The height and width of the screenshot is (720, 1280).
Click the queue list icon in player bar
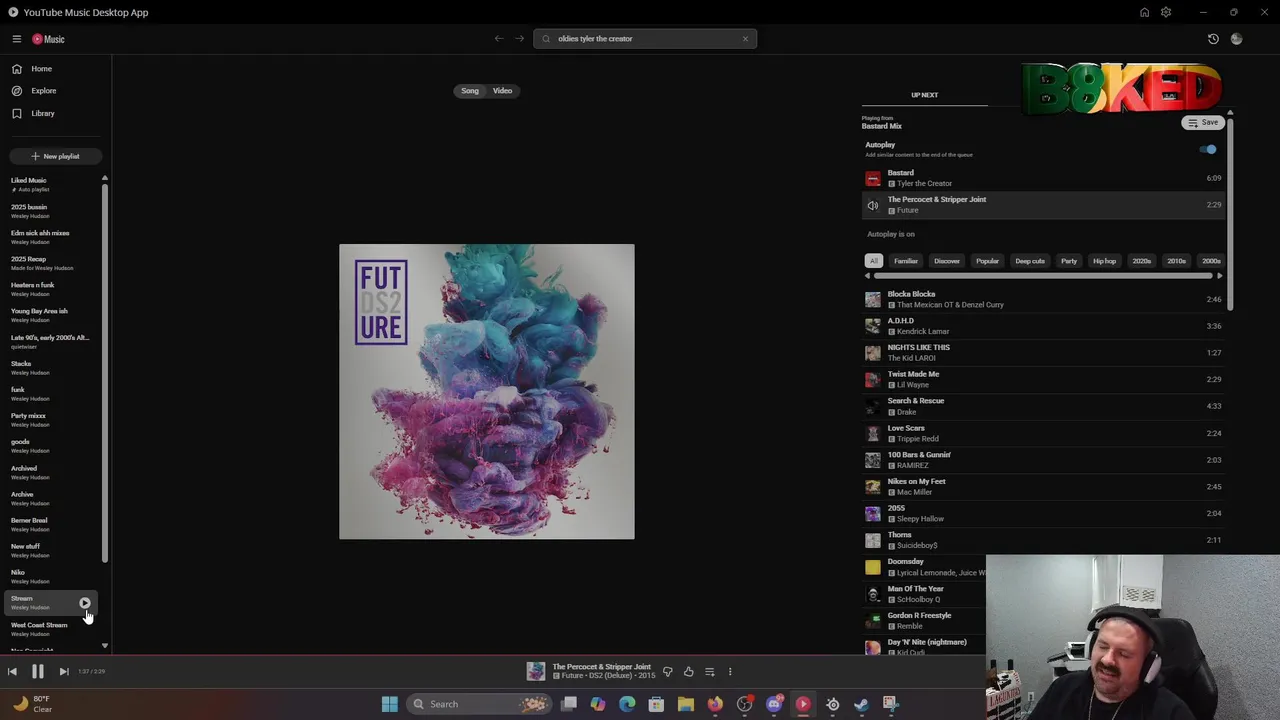[x=709, y=672]
